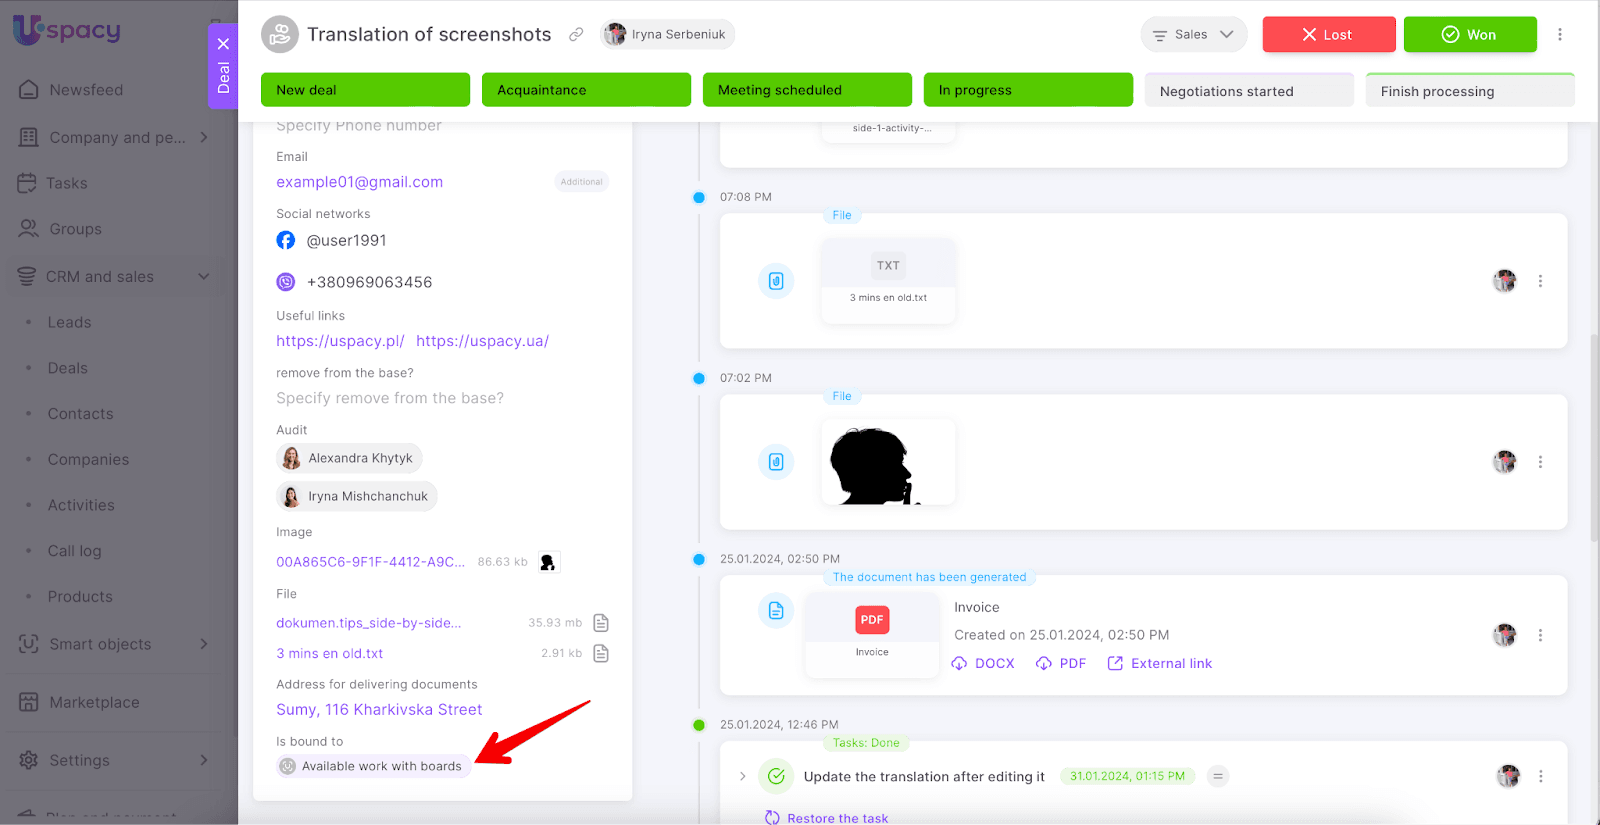Open options menu for TXT file activity
Viewport: 1600px width, 825px height.
[x=1540, y=282]
